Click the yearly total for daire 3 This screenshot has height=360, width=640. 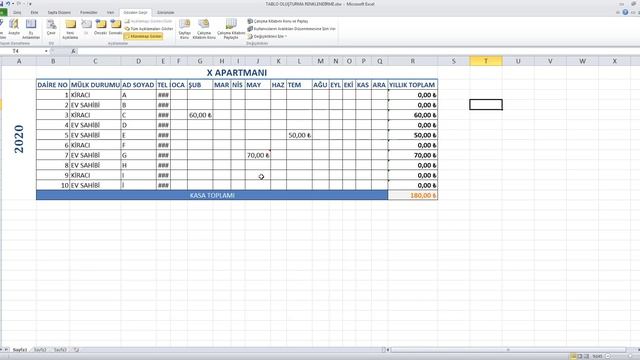[x=413, y=115]
